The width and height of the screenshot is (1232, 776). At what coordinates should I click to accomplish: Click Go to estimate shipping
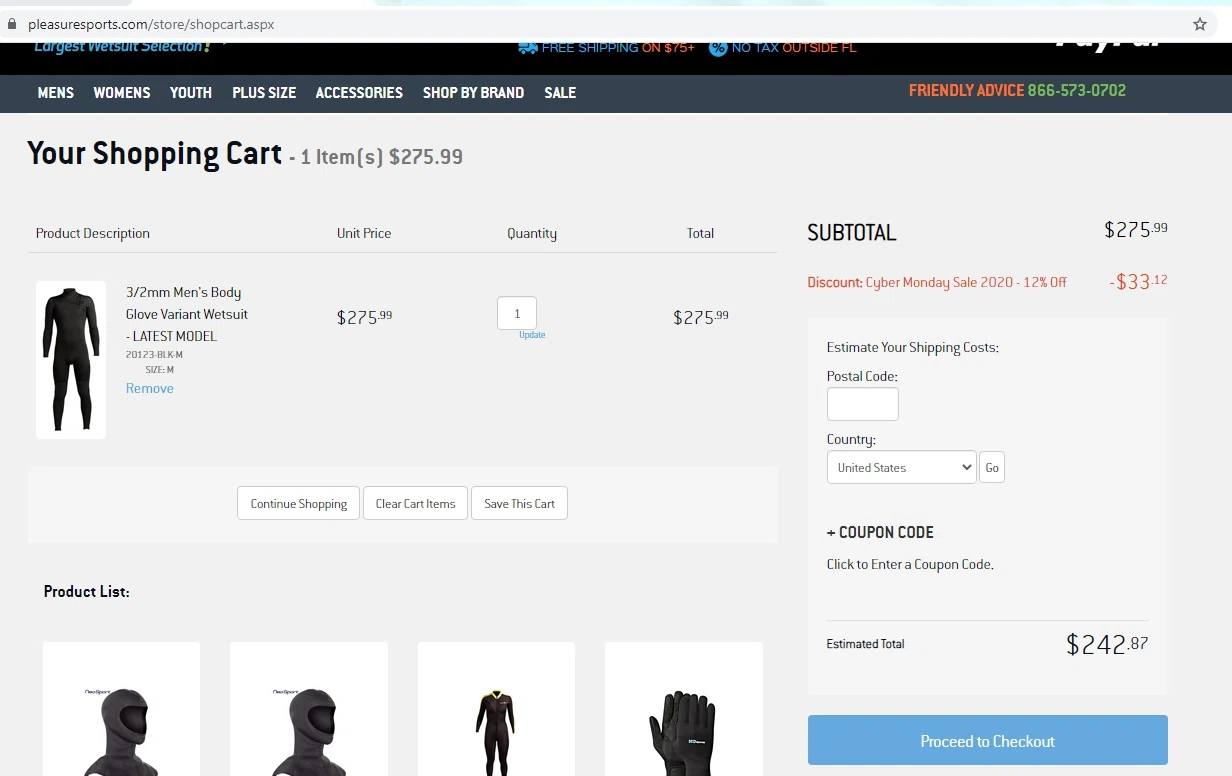pos(992,467)
